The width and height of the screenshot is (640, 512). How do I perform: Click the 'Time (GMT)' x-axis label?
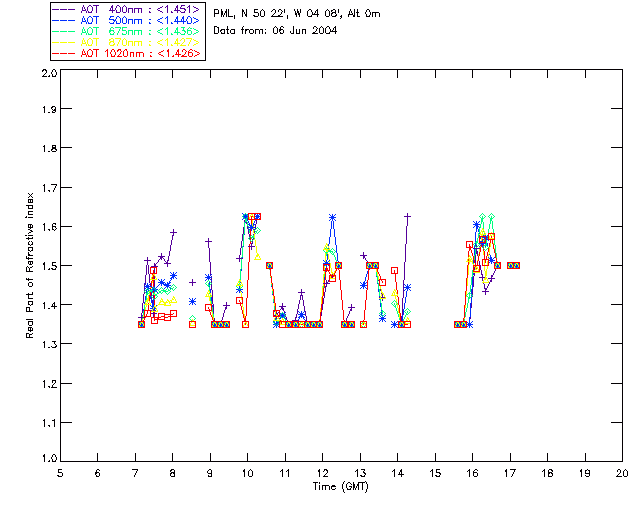tap(341, 486)
